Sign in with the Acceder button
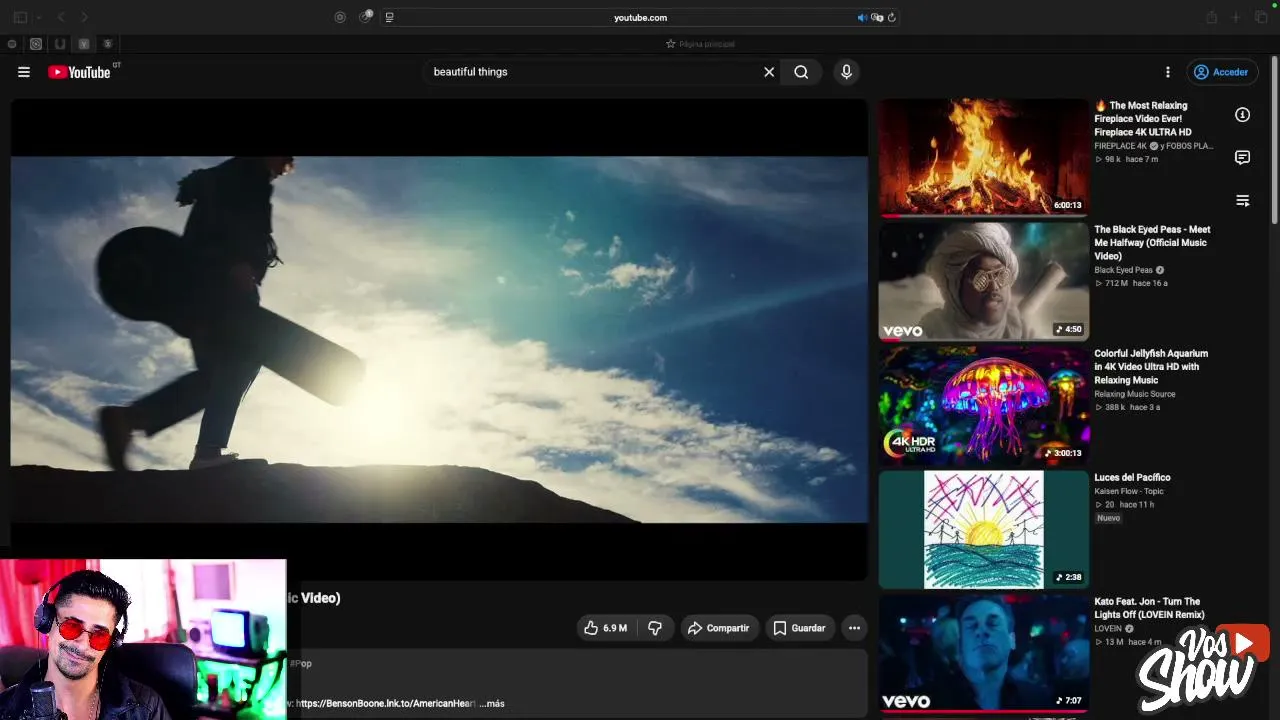 1221,72
